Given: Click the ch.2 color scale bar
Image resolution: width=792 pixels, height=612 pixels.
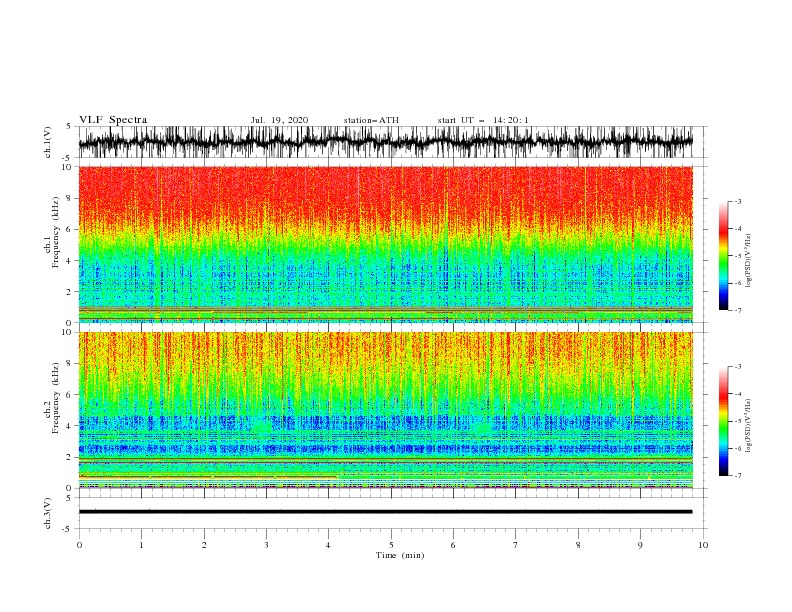Looking at the screenshot, I should (x=723, y=421).
